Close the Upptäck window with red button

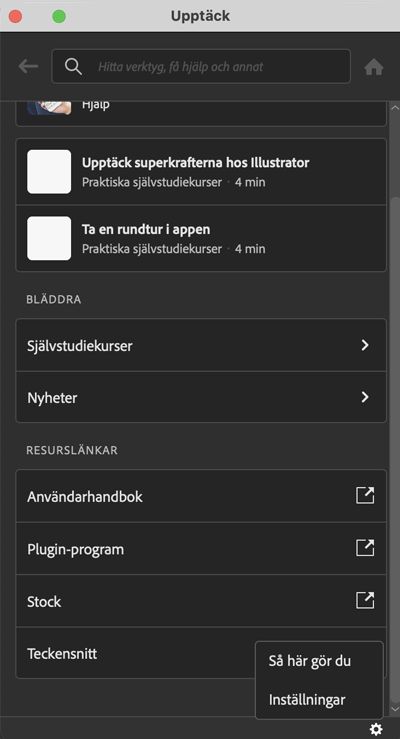16,16
